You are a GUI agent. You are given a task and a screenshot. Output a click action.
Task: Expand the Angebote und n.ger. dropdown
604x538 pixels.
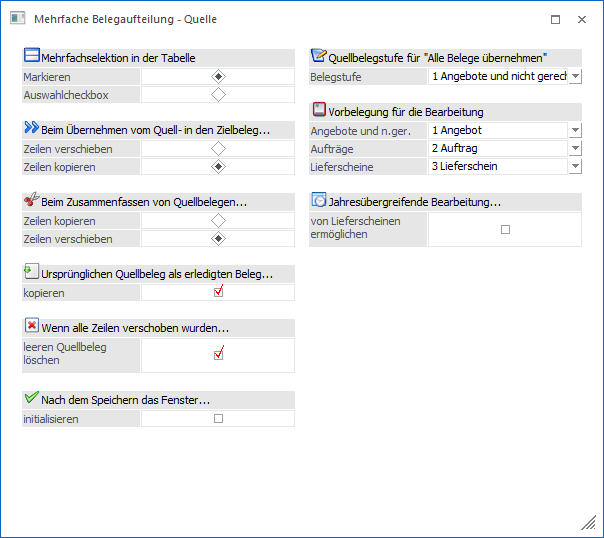(x=575, y=131)
